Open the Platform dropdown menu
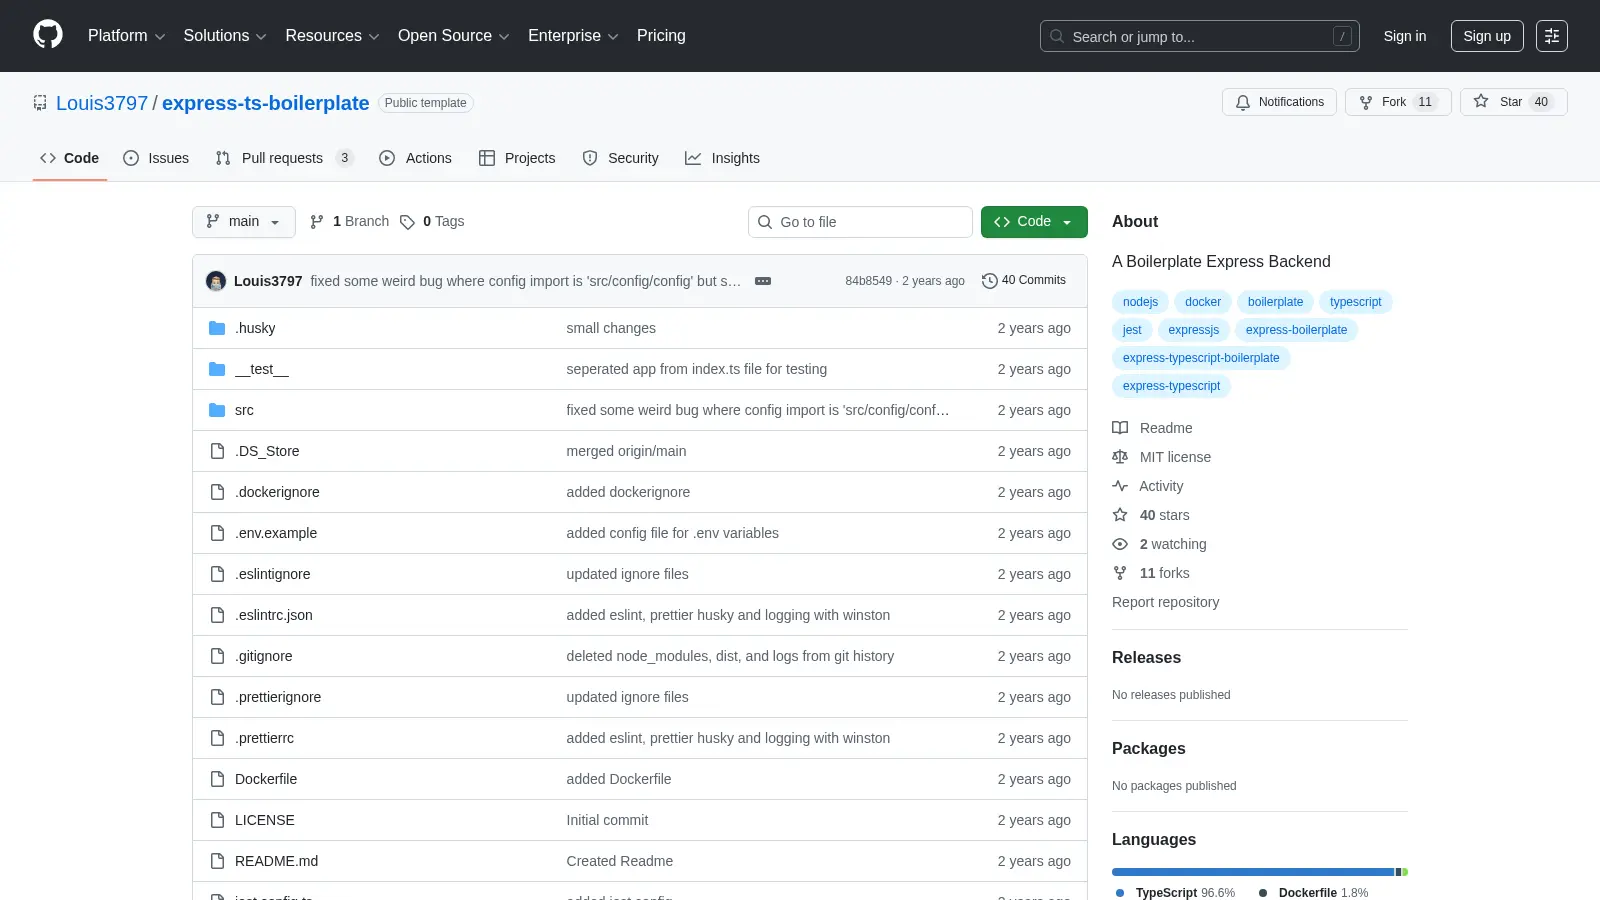This screenshot has height=900, width=1600. point(126,36)
